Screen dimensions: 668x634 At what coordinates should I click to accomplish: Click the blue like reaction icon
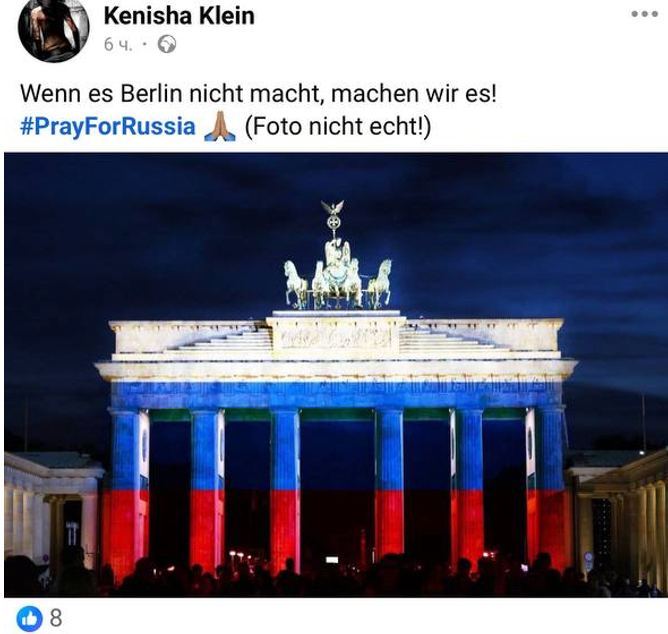coord(30,618)
